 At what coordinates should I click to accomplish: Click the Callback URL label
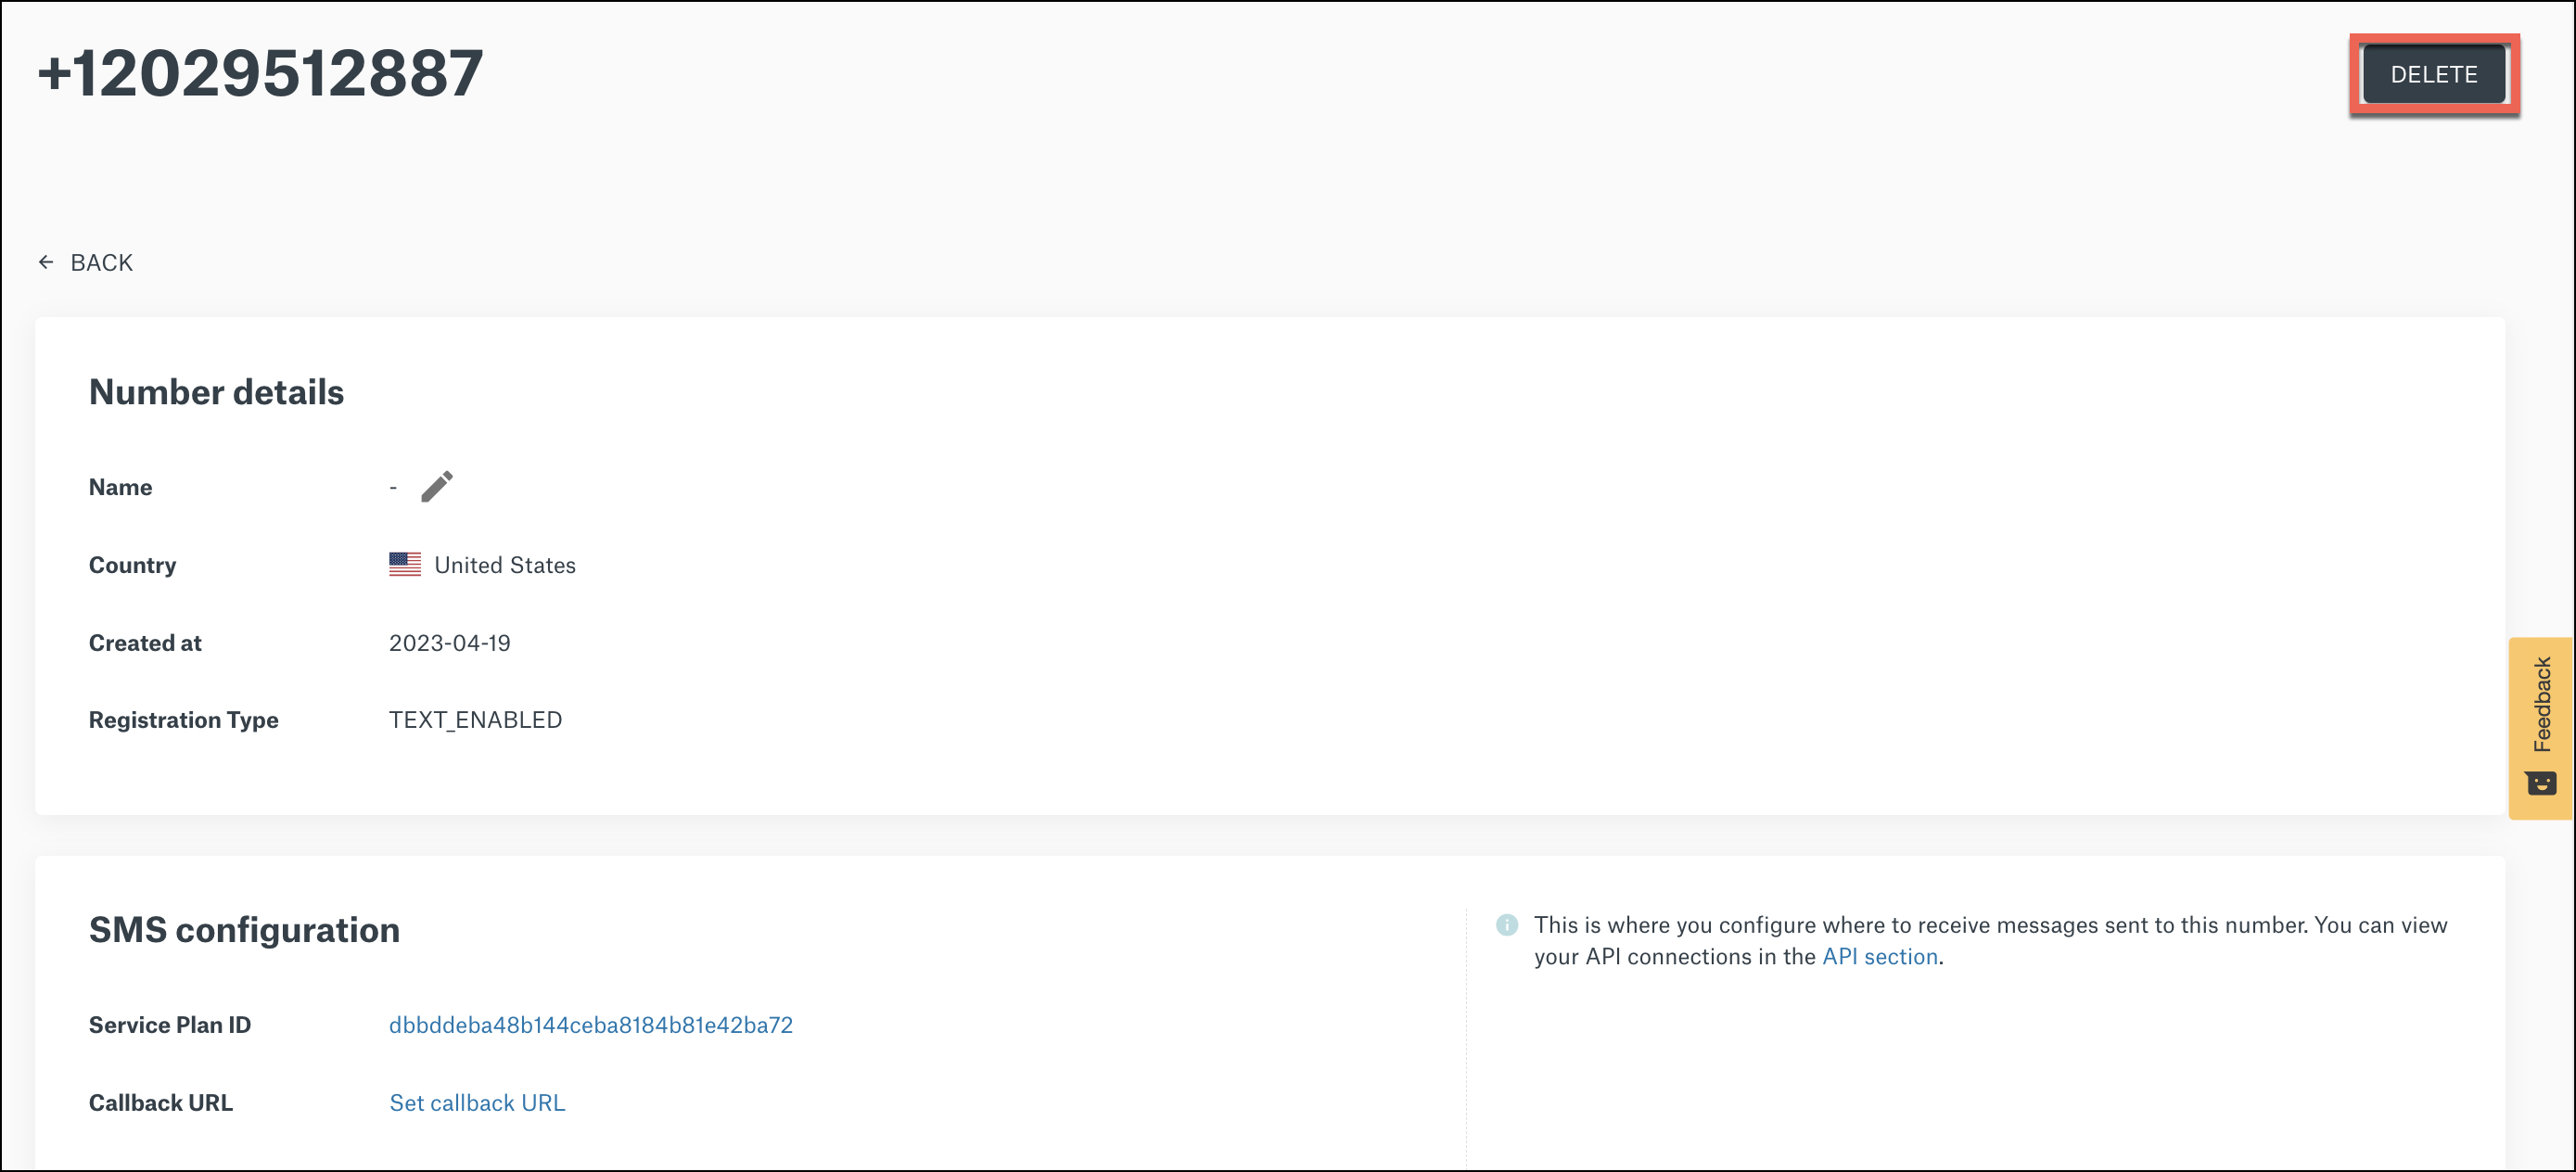click(x=161, y=1102)
